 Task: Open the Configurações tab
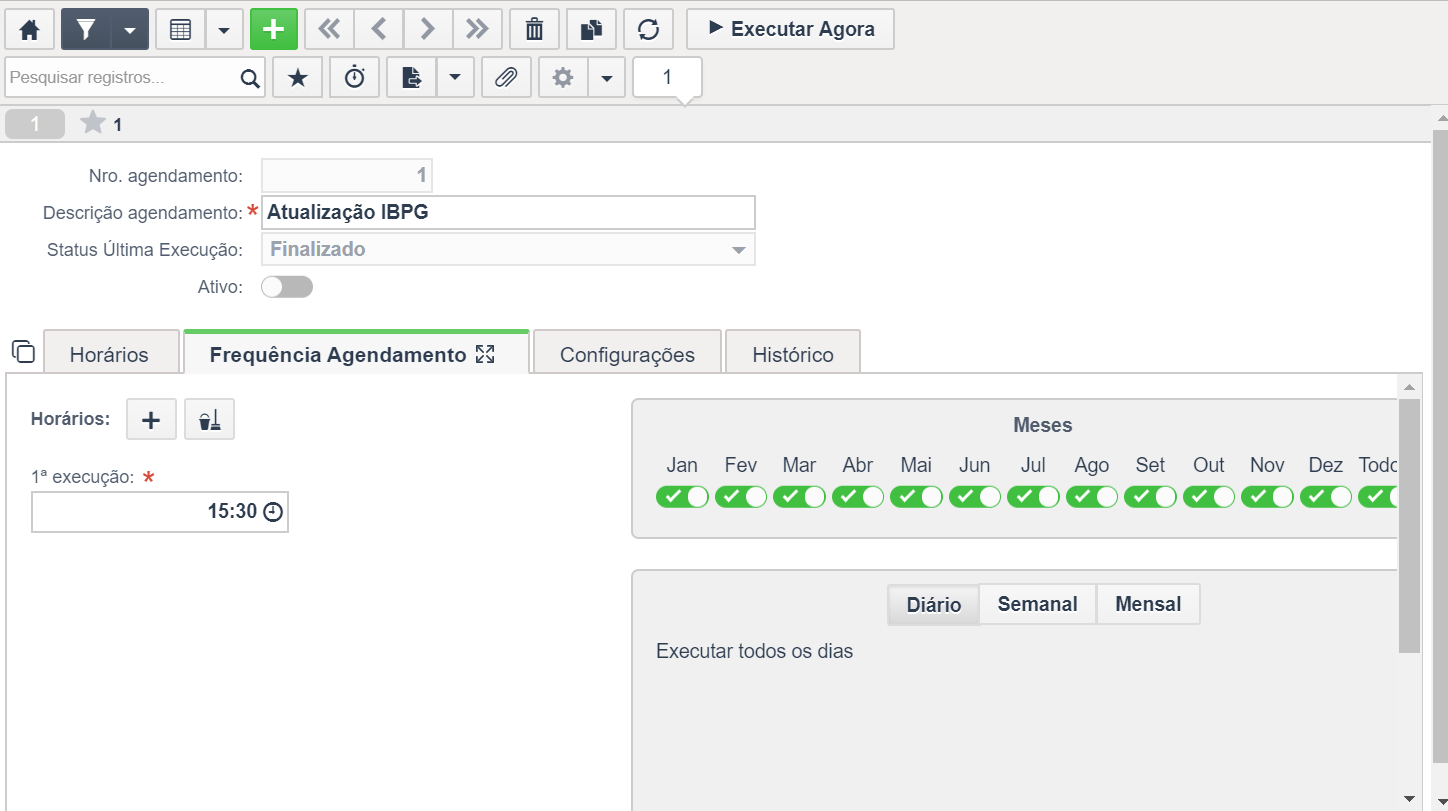coord(627,354)
